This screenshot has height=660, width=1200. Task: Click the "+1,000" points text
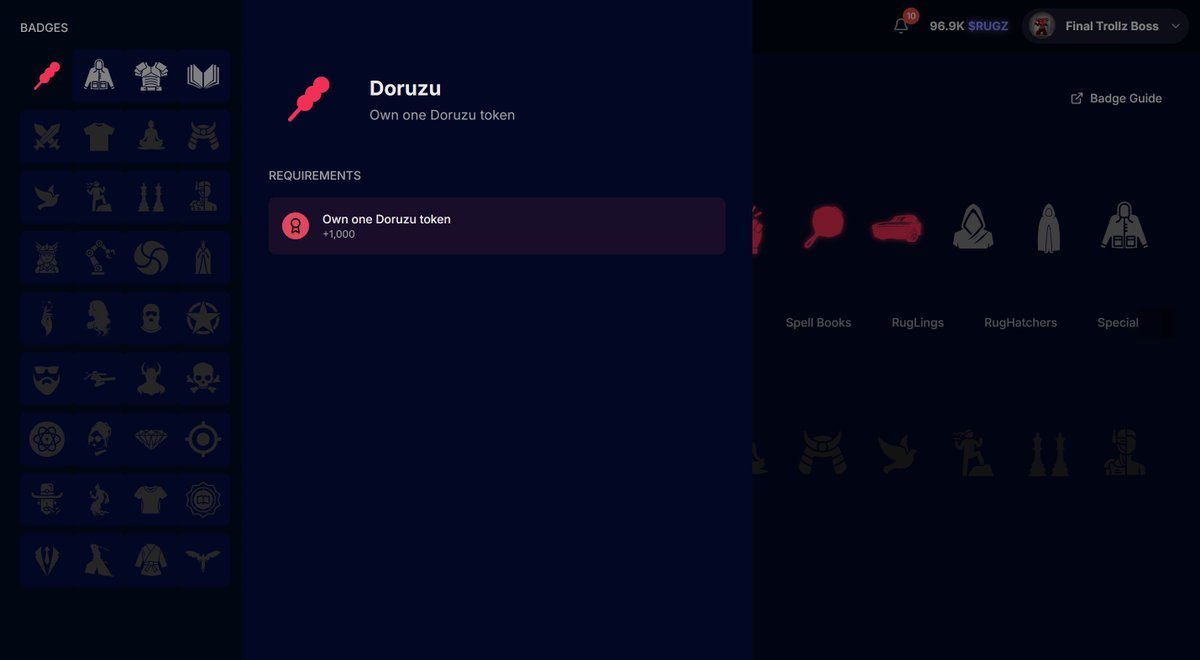point(339,235)
